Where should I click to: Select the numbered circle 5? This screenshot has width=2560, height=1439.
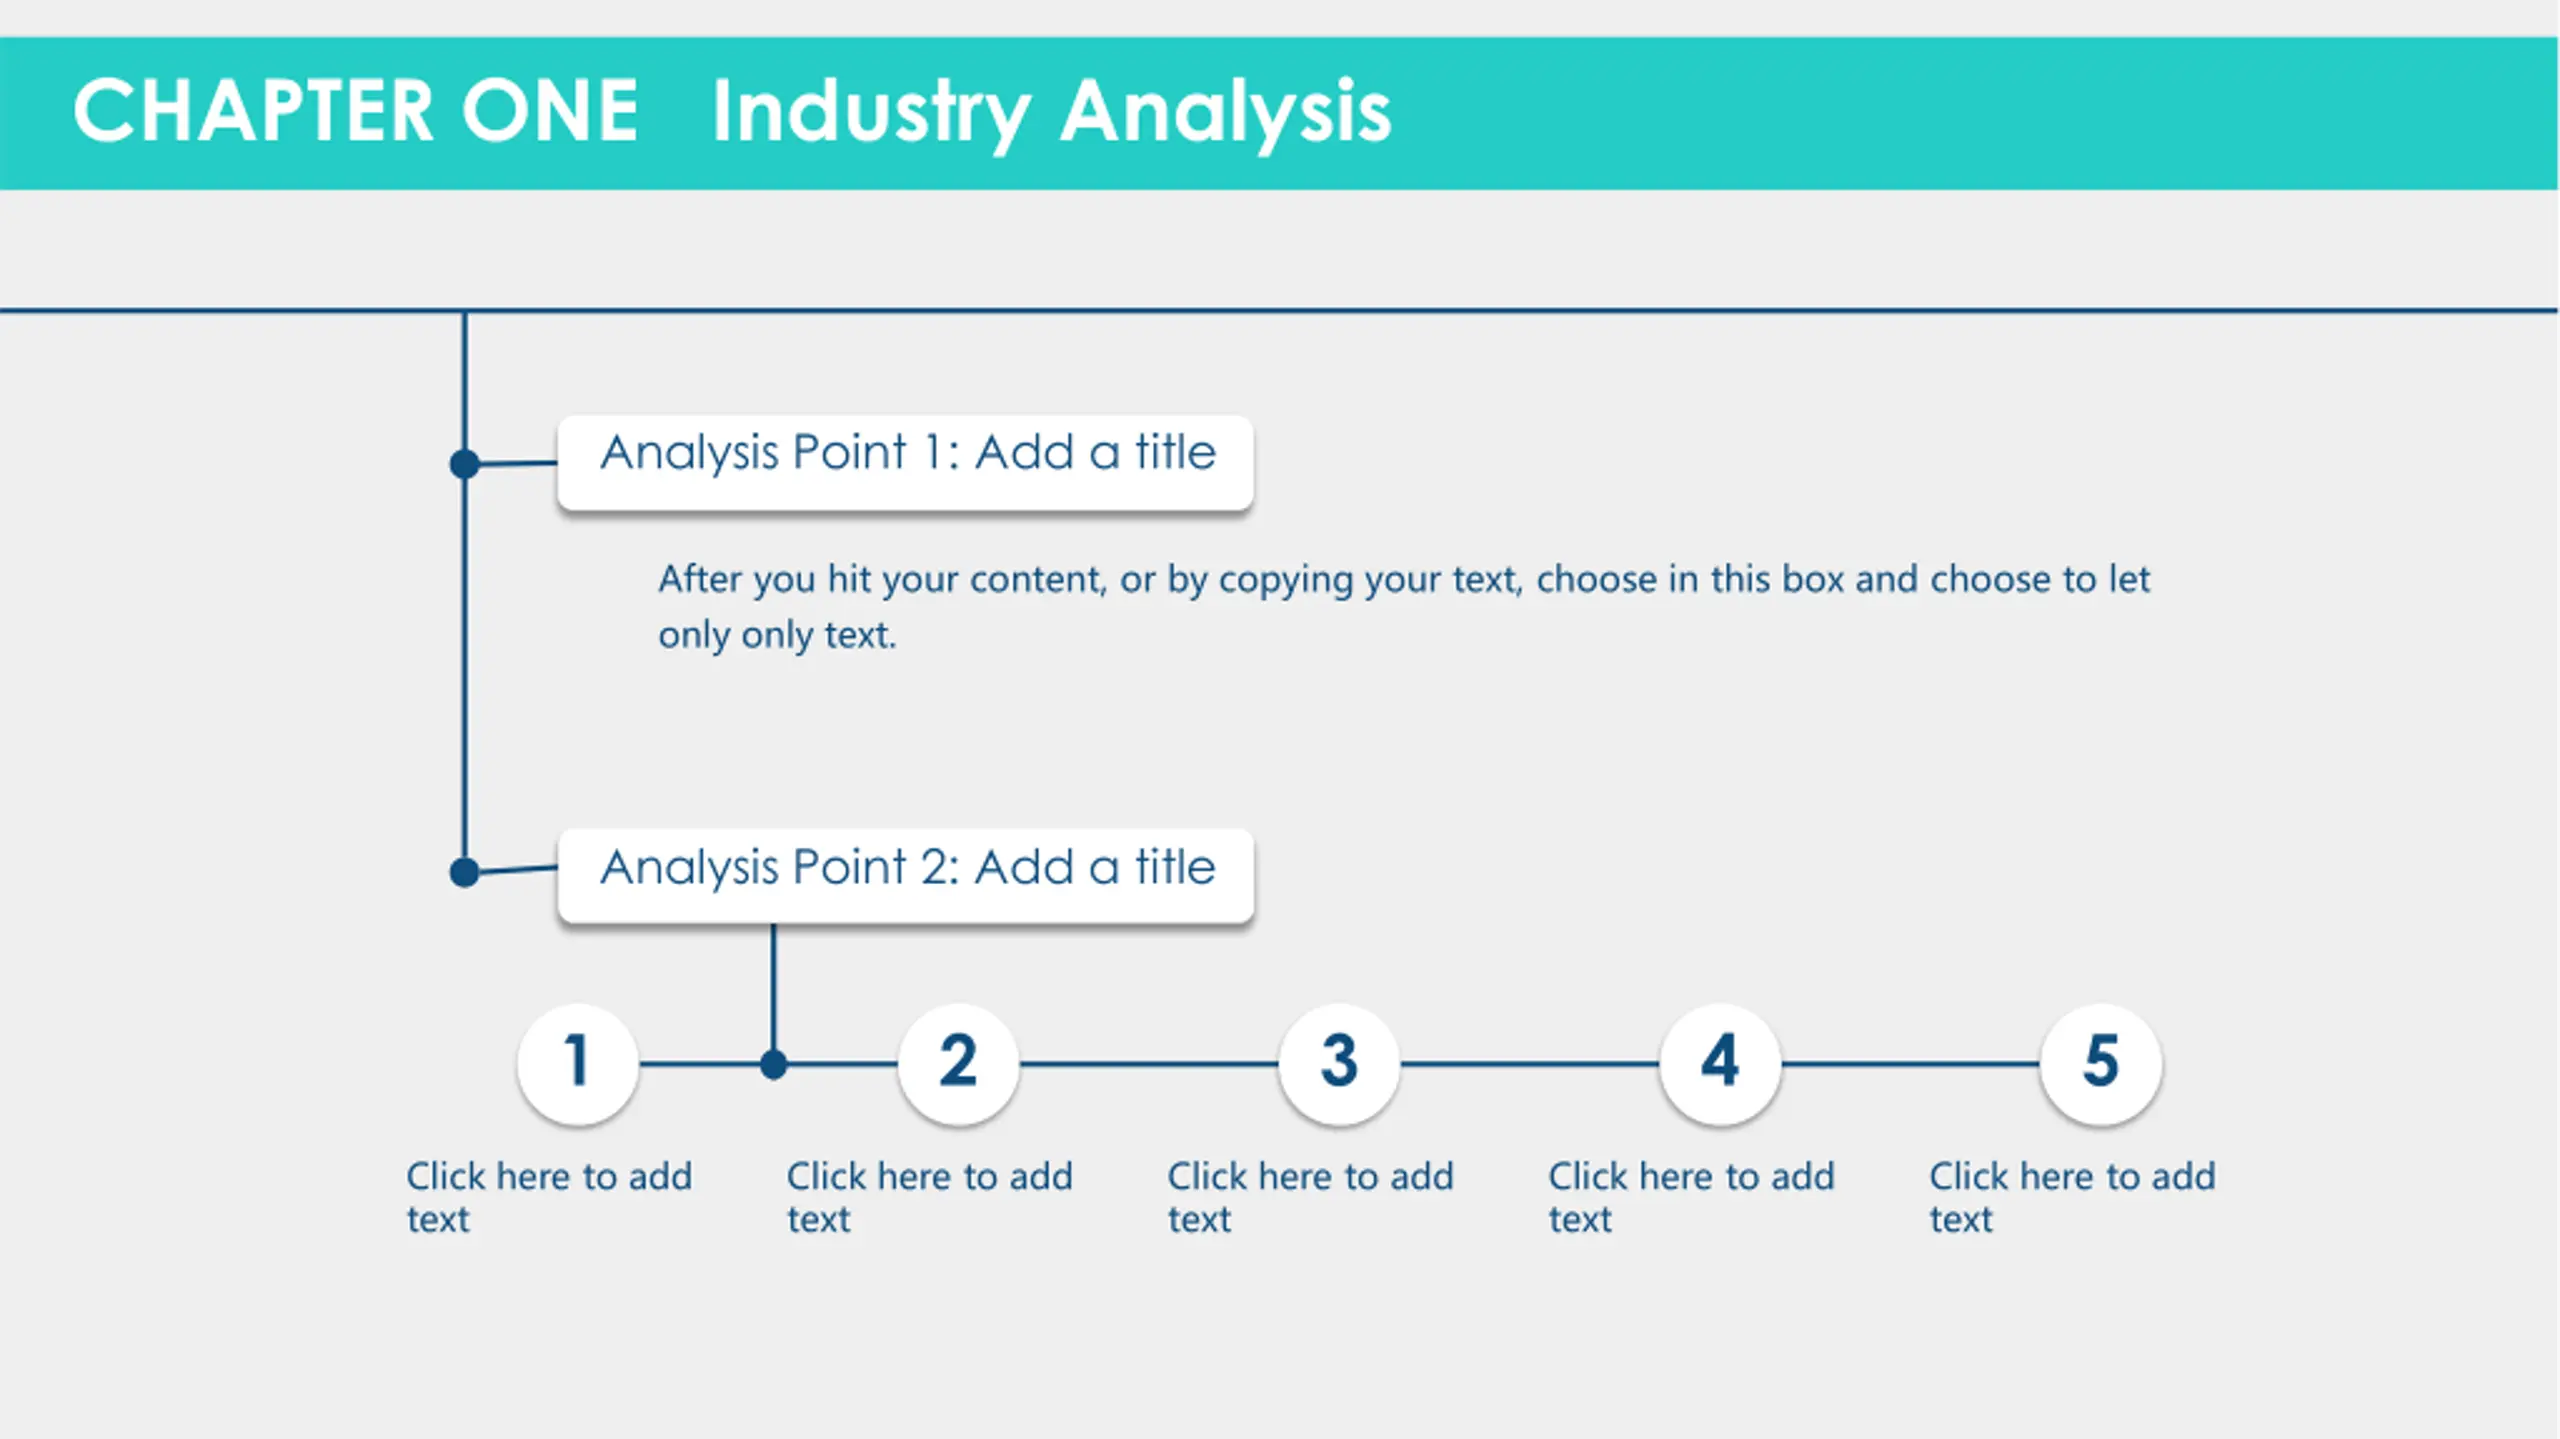[x=2101, y=1063]
